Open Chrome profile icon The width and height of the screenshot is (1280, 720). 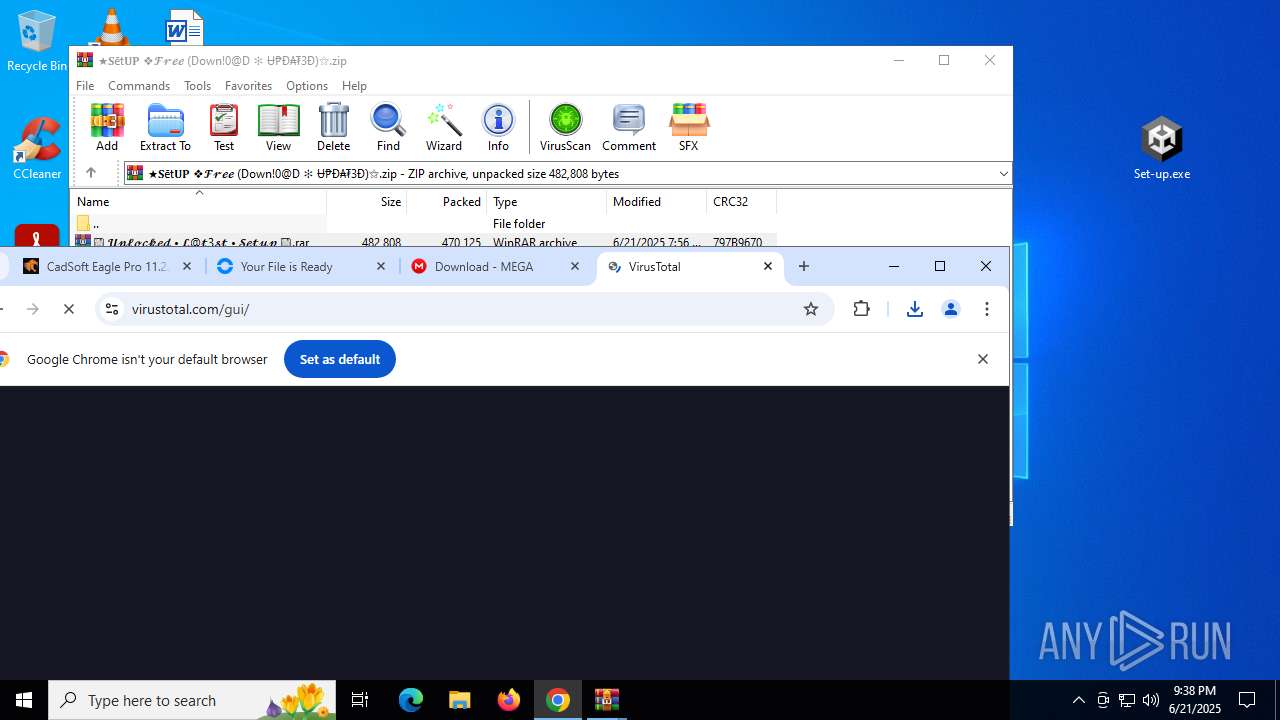(x=951, y=309)
